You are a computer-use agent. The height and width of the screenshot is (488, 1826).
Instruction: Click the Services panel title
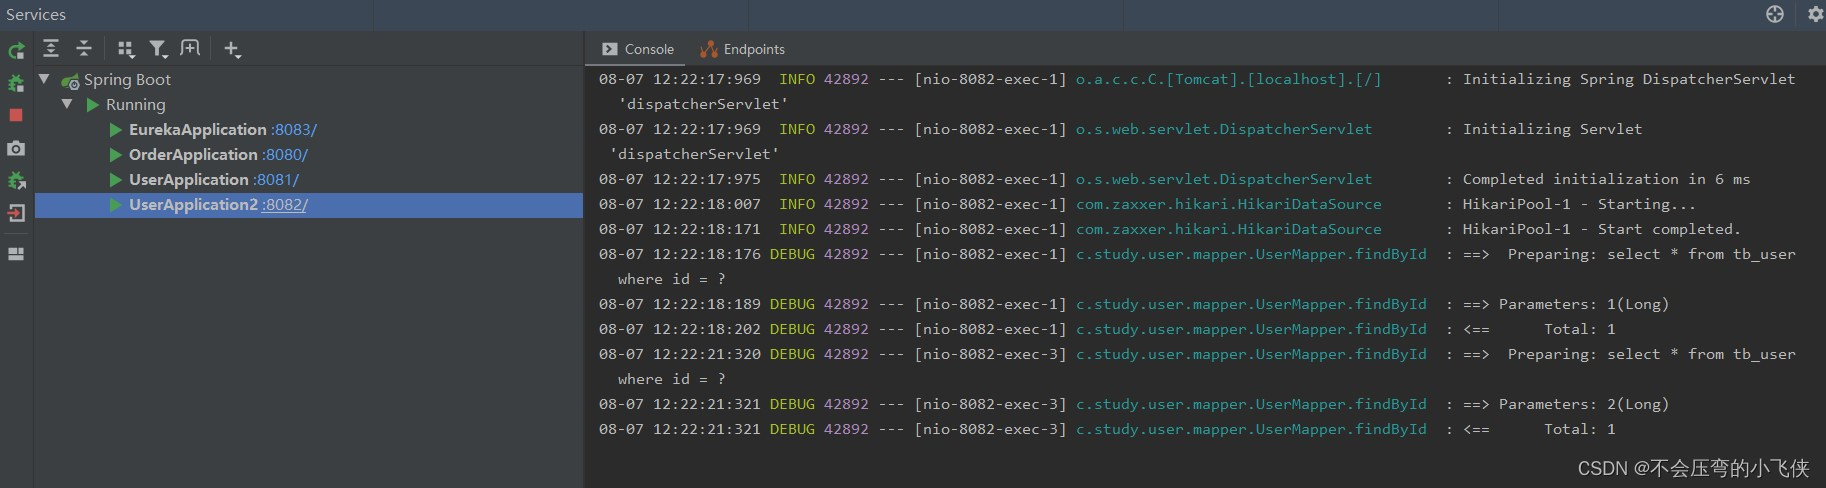36,14
